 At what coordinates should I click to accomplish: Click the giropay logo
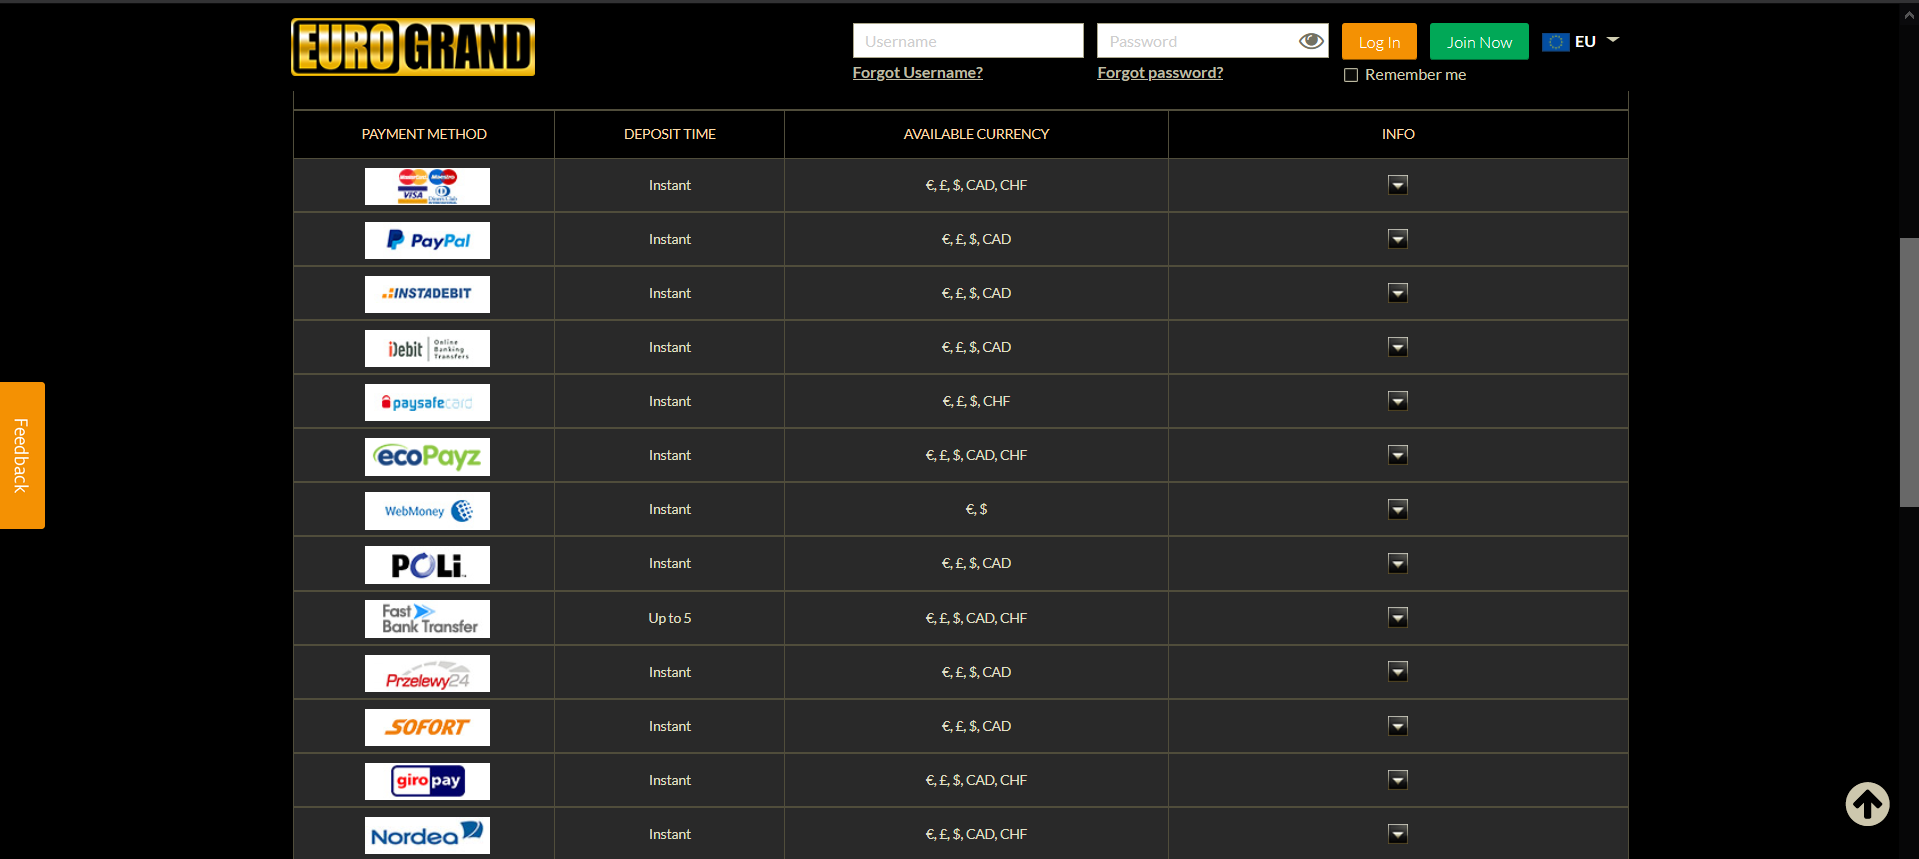(427, 781)
